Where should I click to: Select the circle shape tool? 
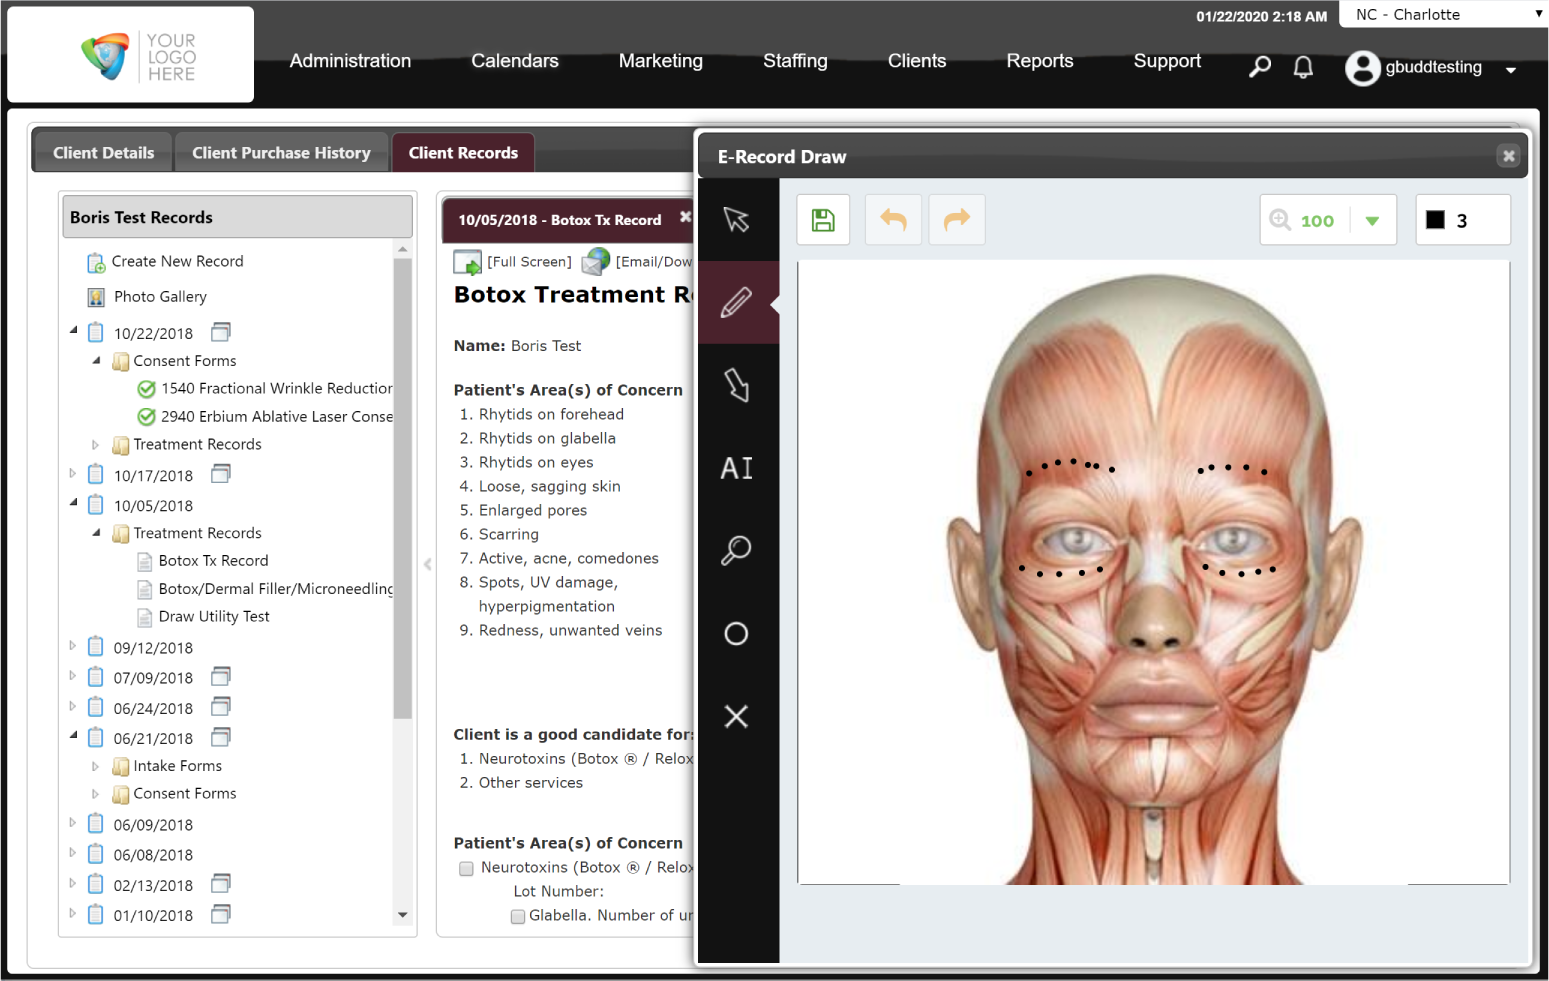tap(737, 633)
